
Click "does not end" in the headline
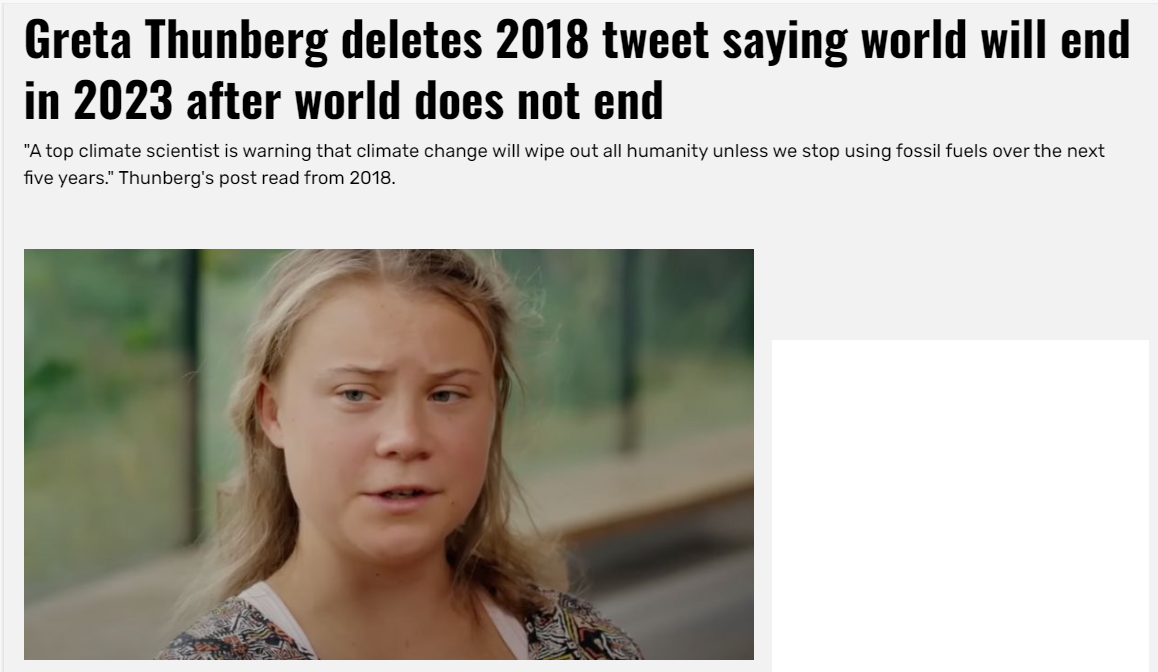tap(539, 101)
